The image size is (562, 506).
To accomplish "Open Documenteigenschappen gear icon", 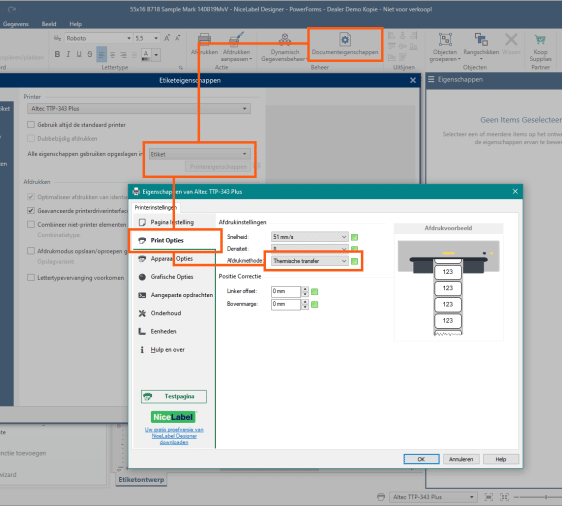I will click(345, 39).
